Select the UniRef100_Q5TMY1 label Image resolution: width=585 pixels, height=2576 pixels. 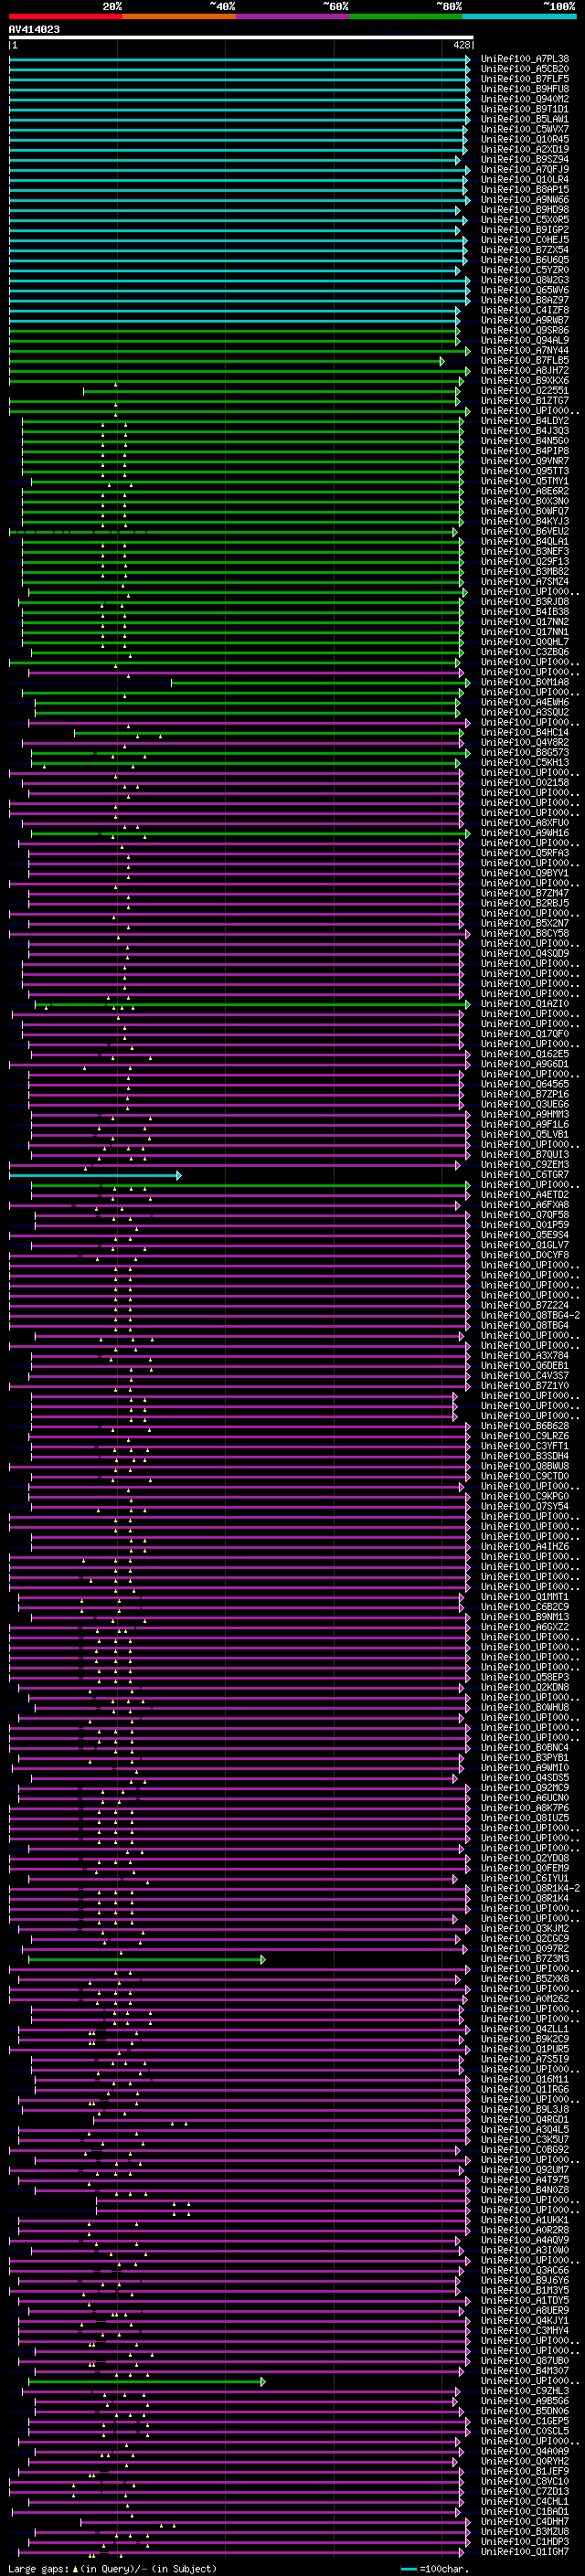pyautogui.click(x=525, y=481)
